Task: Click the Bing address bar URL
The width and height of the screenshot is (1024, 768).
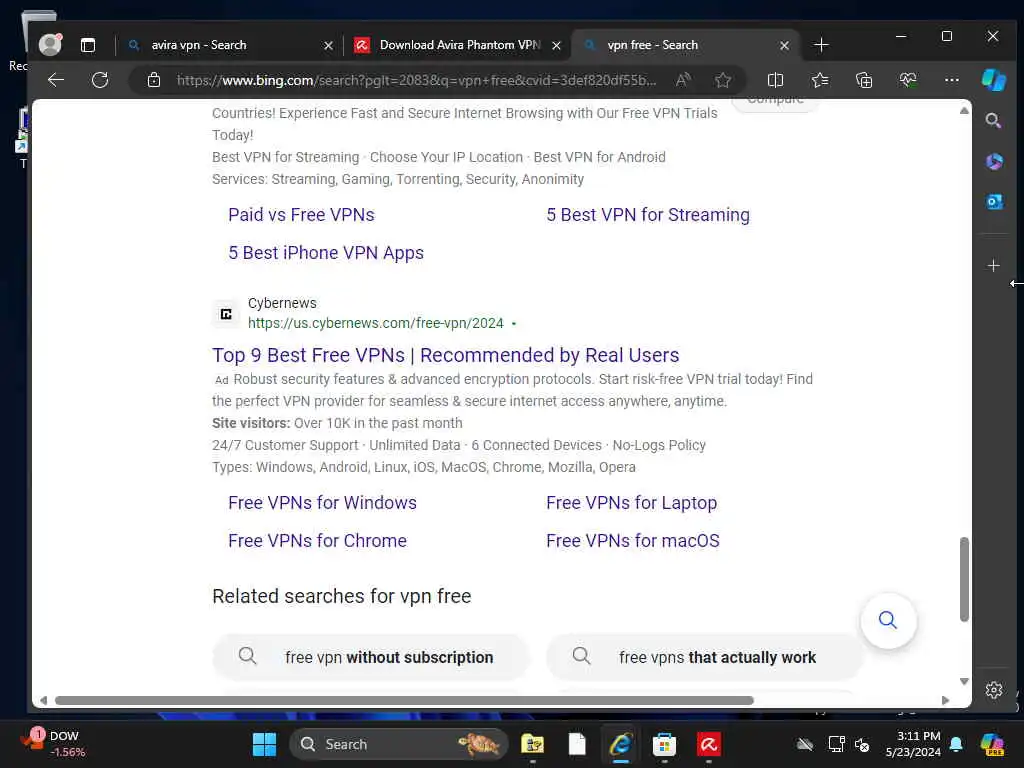Action: click(417, 80)
